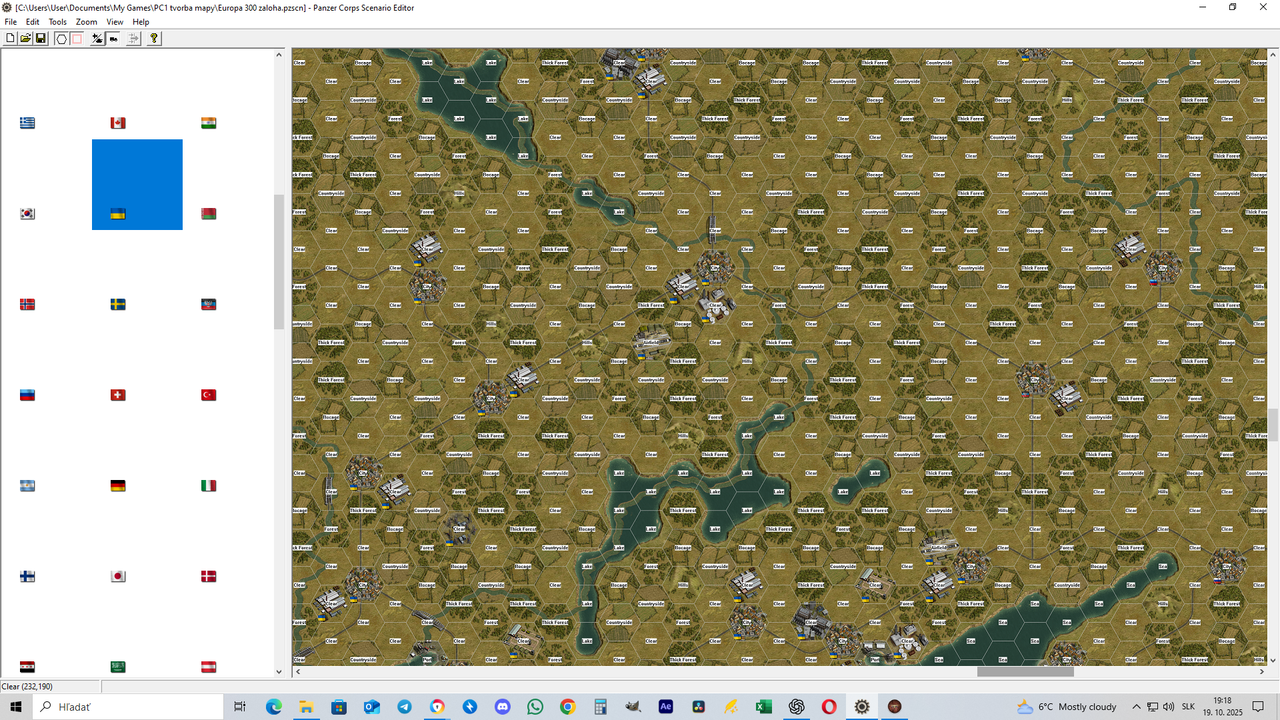Open the clock showing 19:18
This screenshot has height=720, width=1280.
[1222, 706]
